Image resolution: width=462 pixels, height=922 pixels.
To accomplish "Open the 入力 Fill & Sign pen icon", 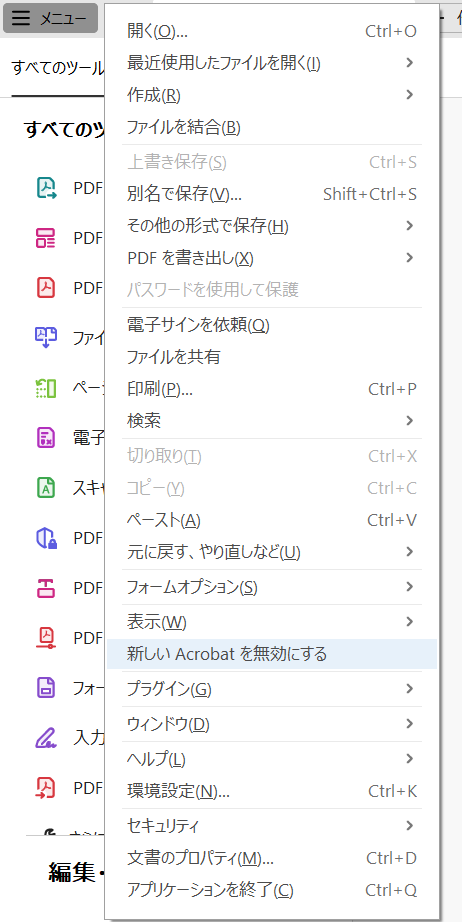I will [x=46, y=737].
